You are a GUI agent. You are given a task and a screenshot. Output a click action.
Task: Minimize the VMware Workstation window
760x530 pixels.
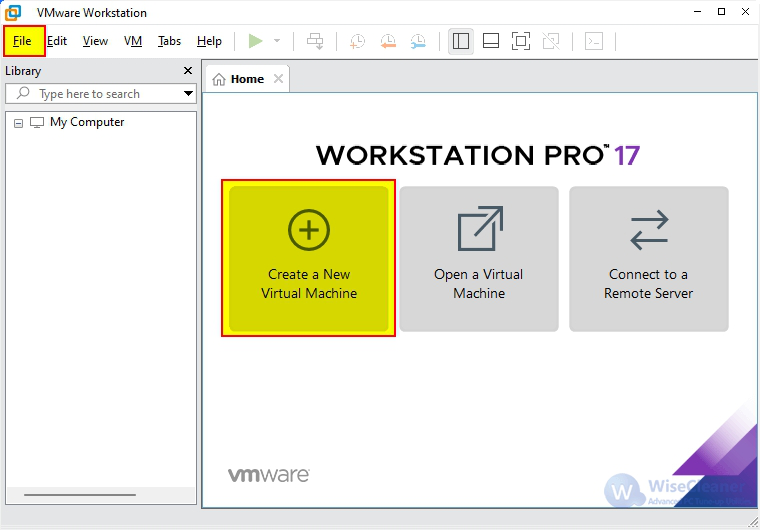[x=697, y=12]
